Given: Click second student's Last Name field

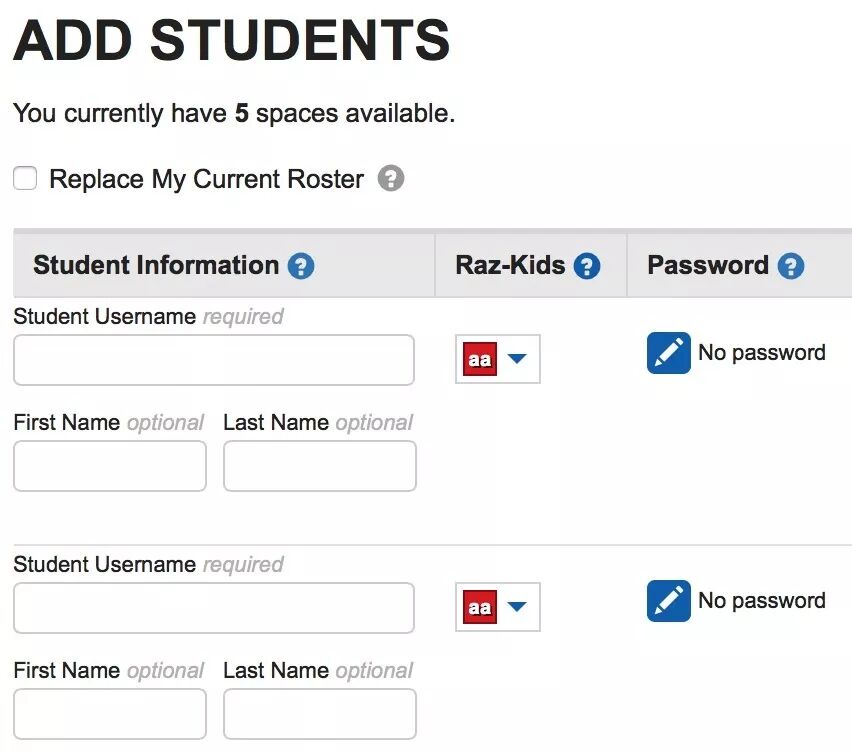Looking at the screenshot, I should pos(320,713).
